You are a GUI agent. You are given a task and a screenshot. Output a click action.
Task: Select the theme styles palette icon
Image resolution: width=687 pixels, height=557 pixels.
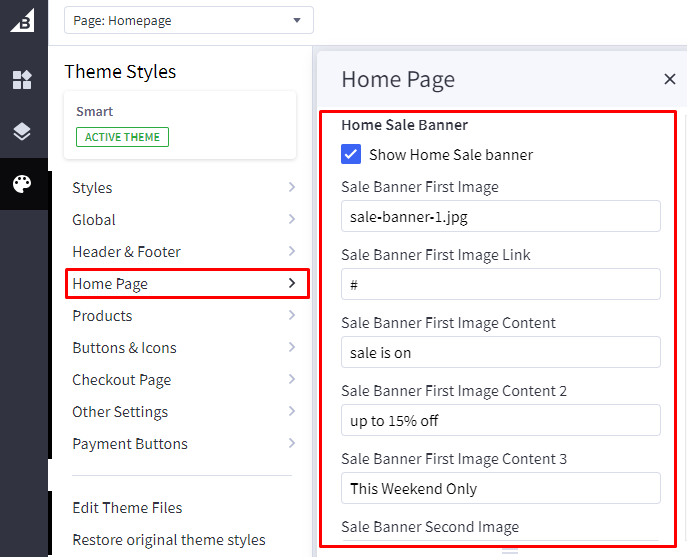click(22, 184)
